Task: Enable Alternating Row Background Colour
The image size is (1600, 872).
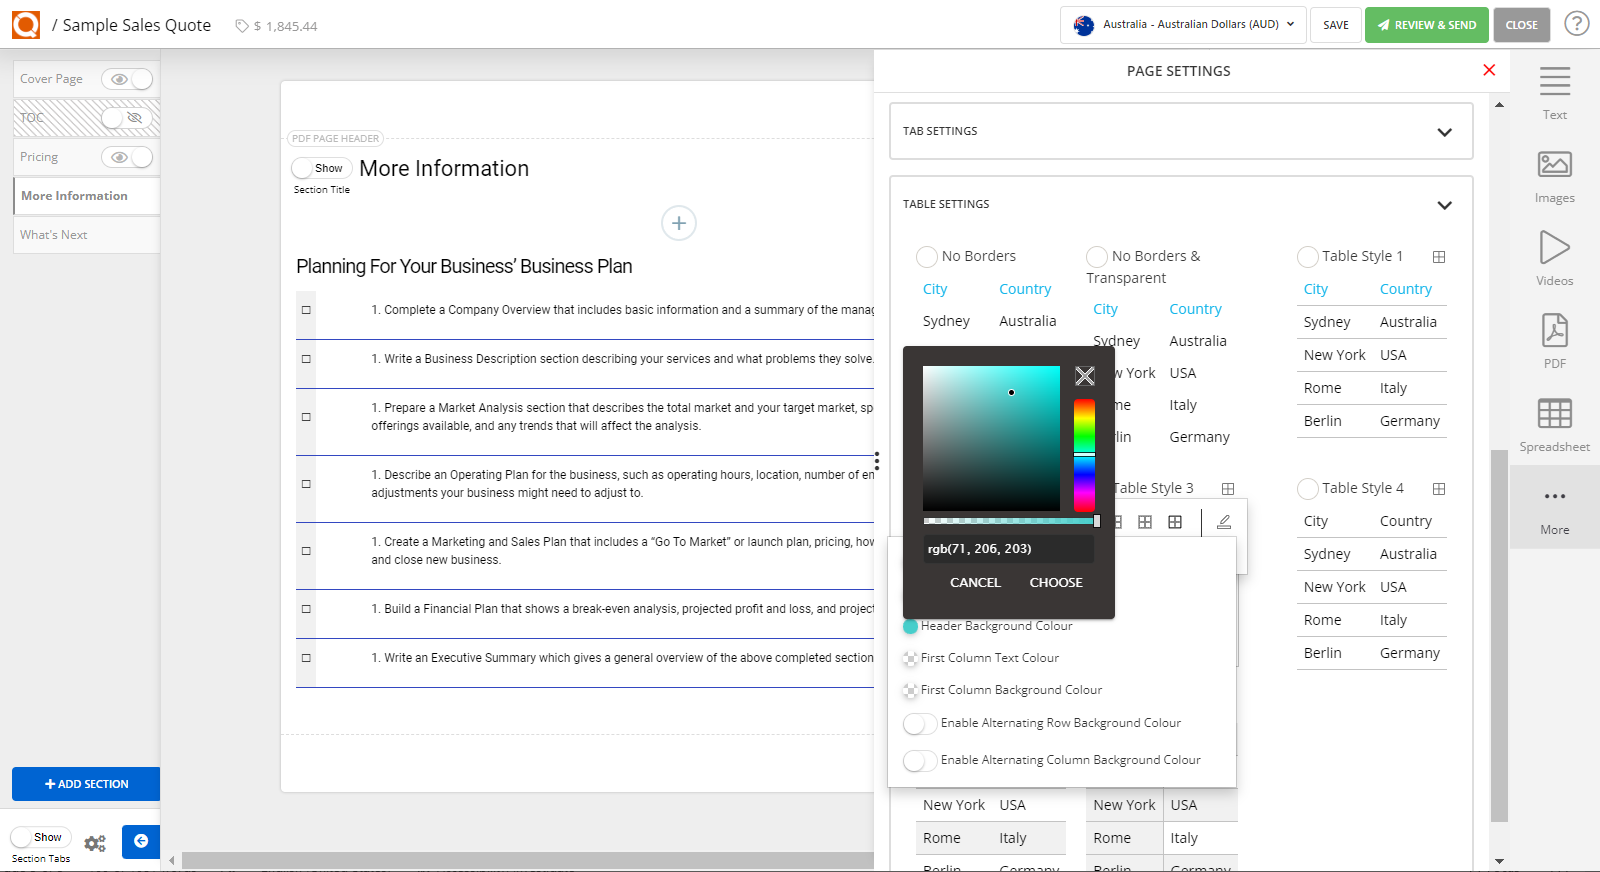Action: pos(919,724)
